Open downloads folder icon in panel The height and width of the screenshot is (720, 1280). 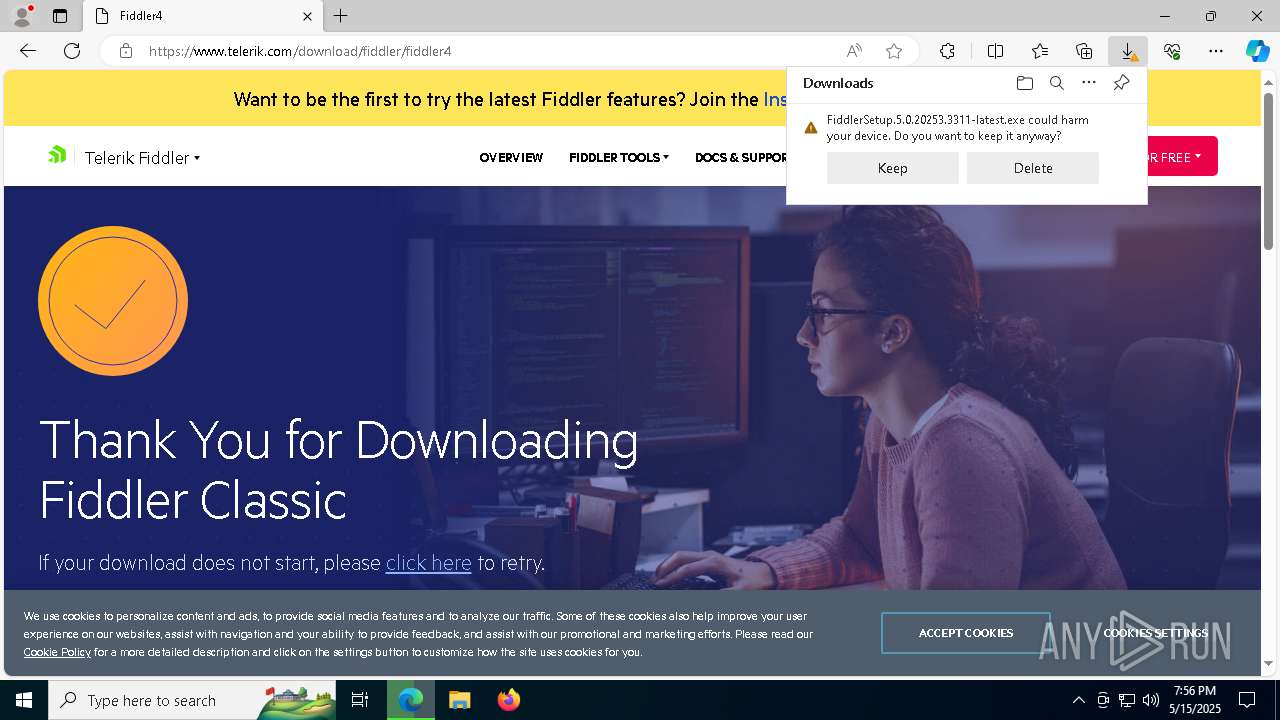(x=1024, y=83)
